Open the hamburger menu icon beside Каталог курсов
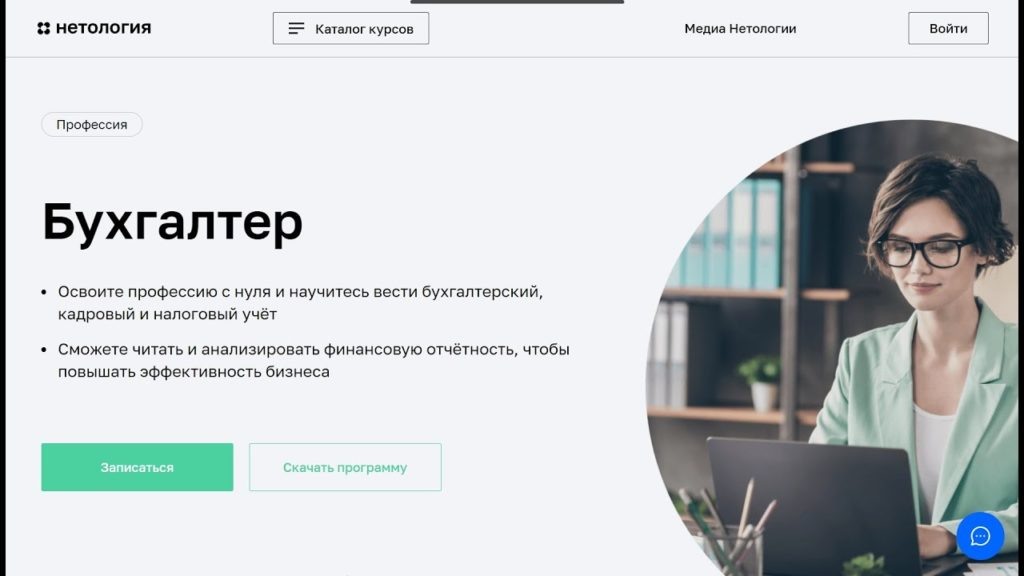The image size is (1024, 576). [x=296, y=28]
